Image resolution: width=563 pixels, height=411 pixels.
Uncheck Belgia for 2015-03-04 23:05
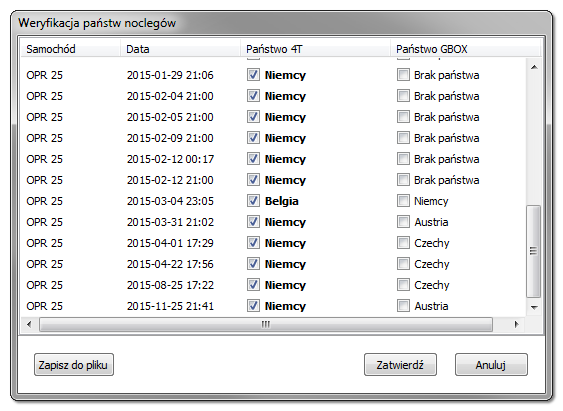253,201
